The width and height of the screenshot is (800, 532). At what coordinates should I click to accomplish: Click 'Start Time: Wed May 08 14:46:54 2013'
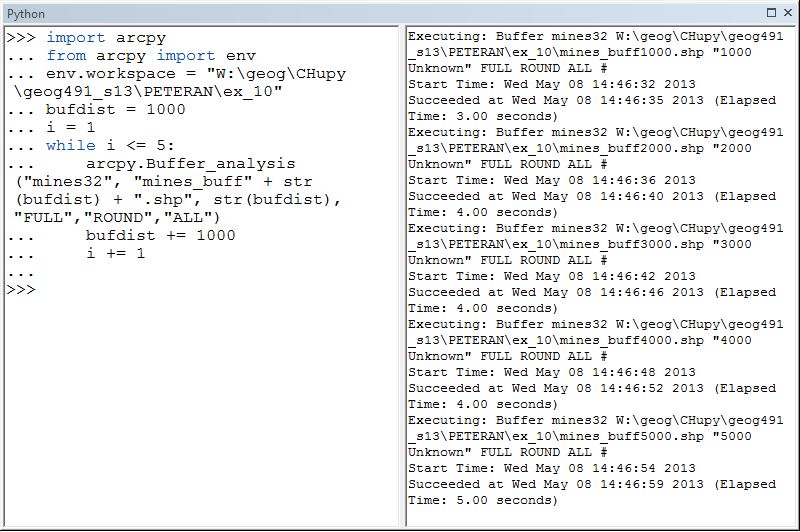[x=552, y=468]
